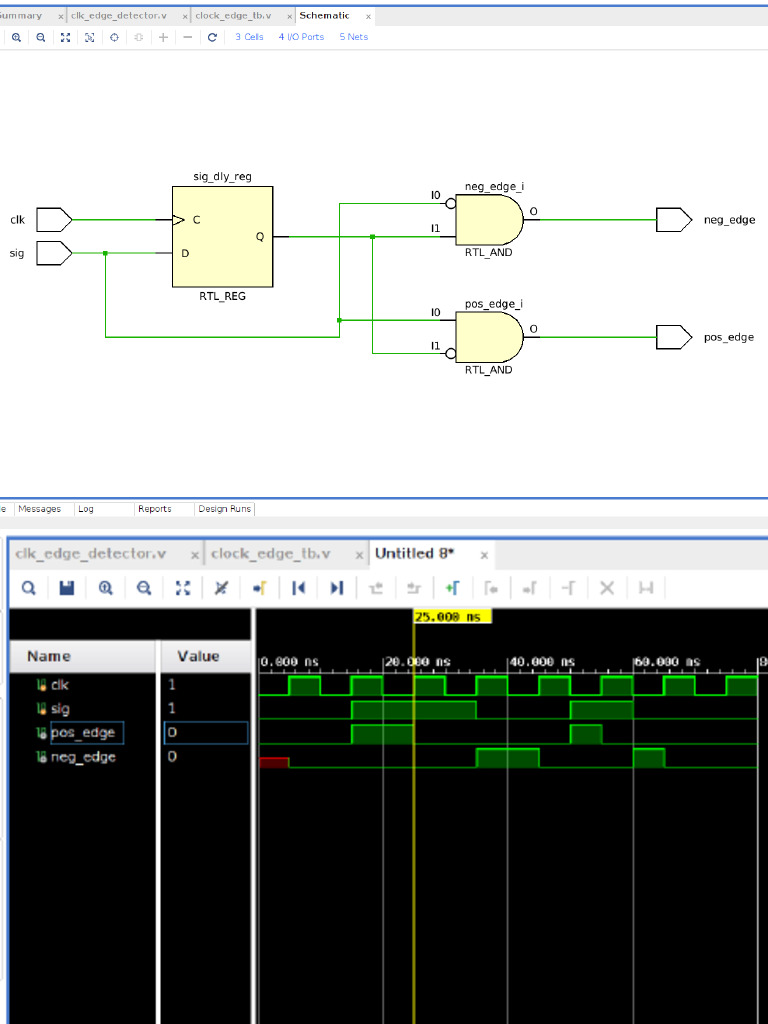Click the schematic zoom-to-selection icon
Image resolution: width=768 pixels, height=1024 pixels.
pos(89,37)
